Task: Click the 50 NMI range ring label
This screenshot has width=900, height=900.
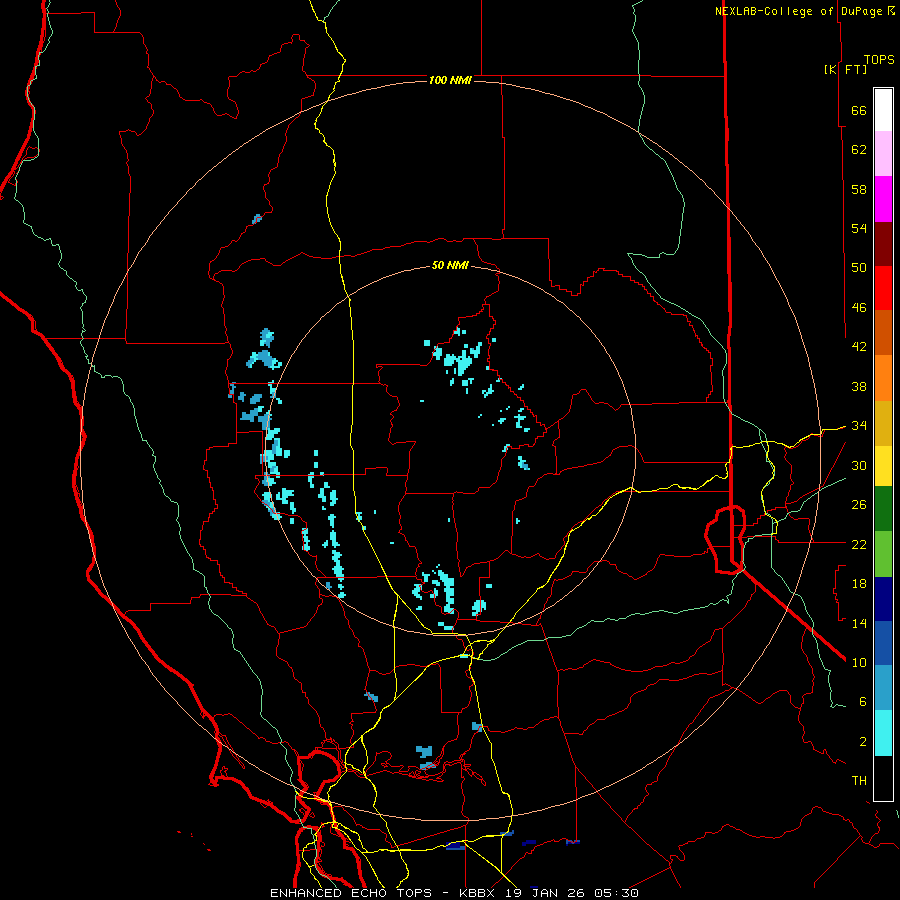Action: (450, 265)
